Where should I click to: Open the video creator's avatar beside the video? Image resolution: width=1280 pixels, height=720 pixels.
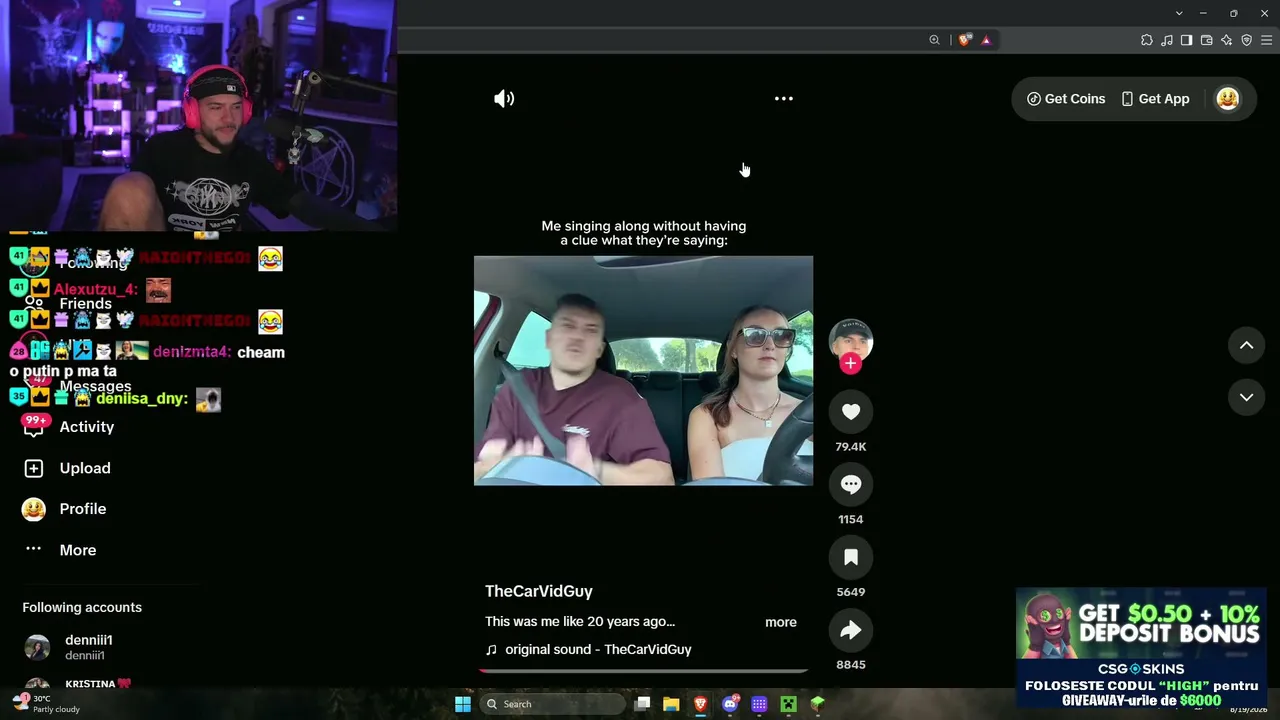(851, 340)
